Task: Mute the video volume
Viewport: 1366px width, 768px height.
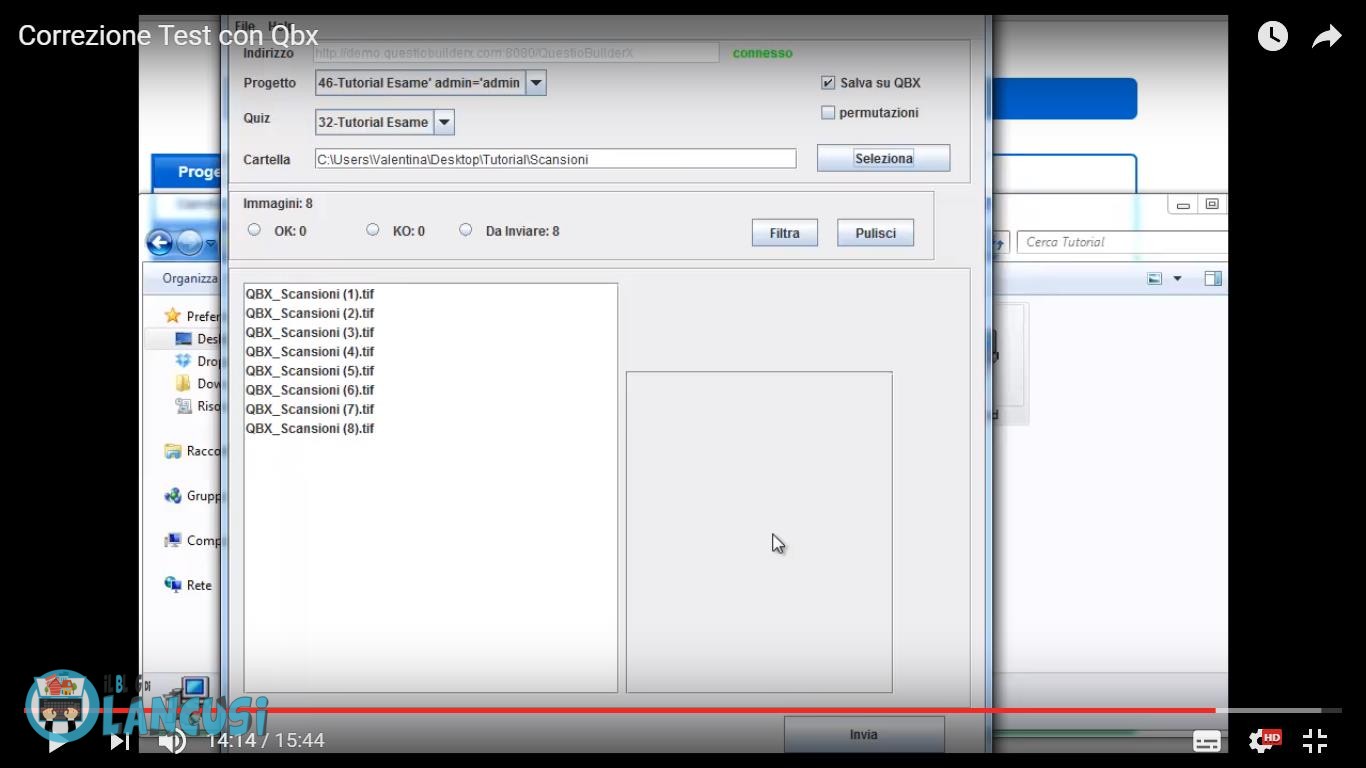Action: click(172, 741)
